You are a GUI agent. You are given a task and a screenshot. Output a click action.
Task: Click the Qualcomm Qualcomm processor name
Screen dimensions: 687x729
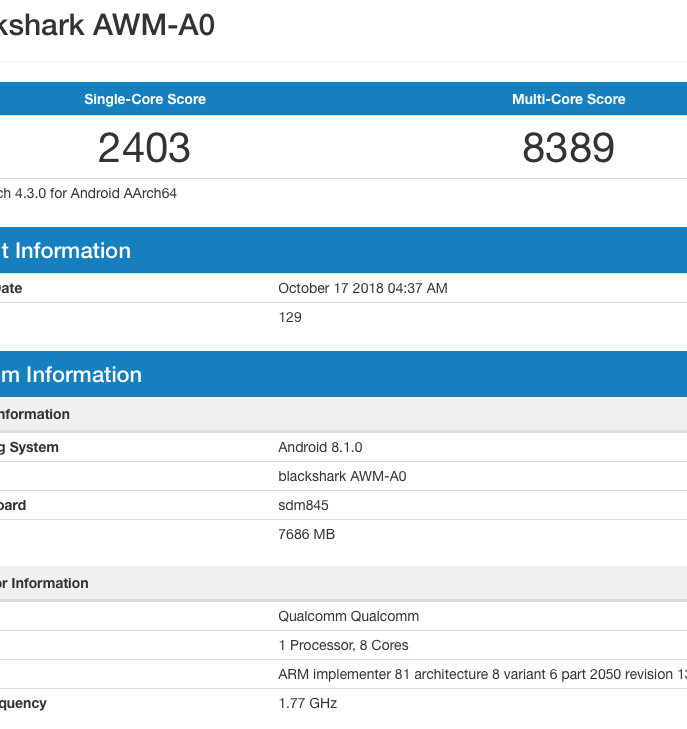click(348, 616)
